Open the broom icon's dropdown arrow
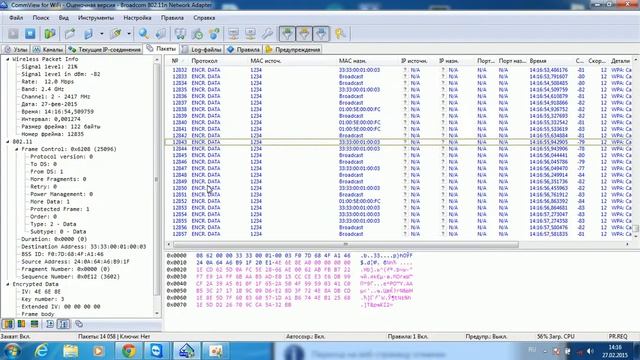640x360 pixels. [x=129, y=34]
